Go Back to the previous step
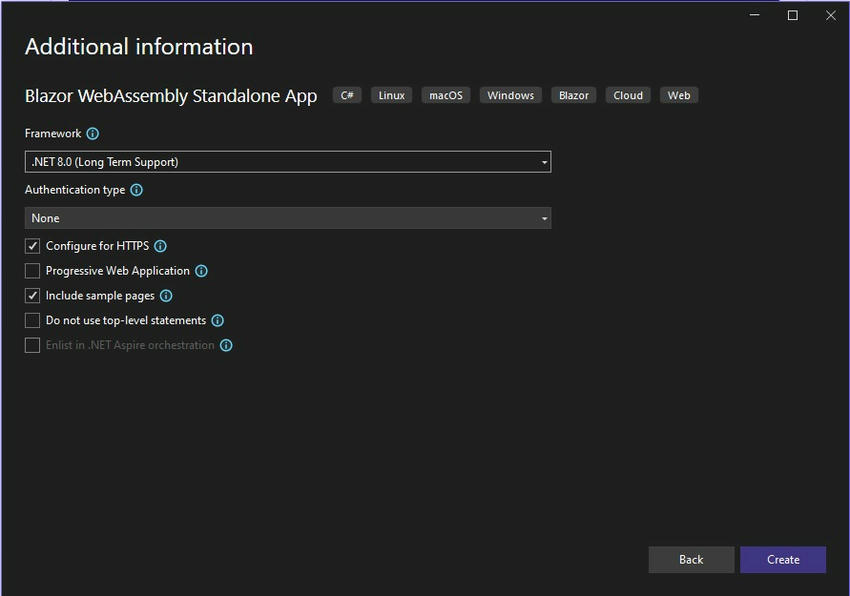 691,560
